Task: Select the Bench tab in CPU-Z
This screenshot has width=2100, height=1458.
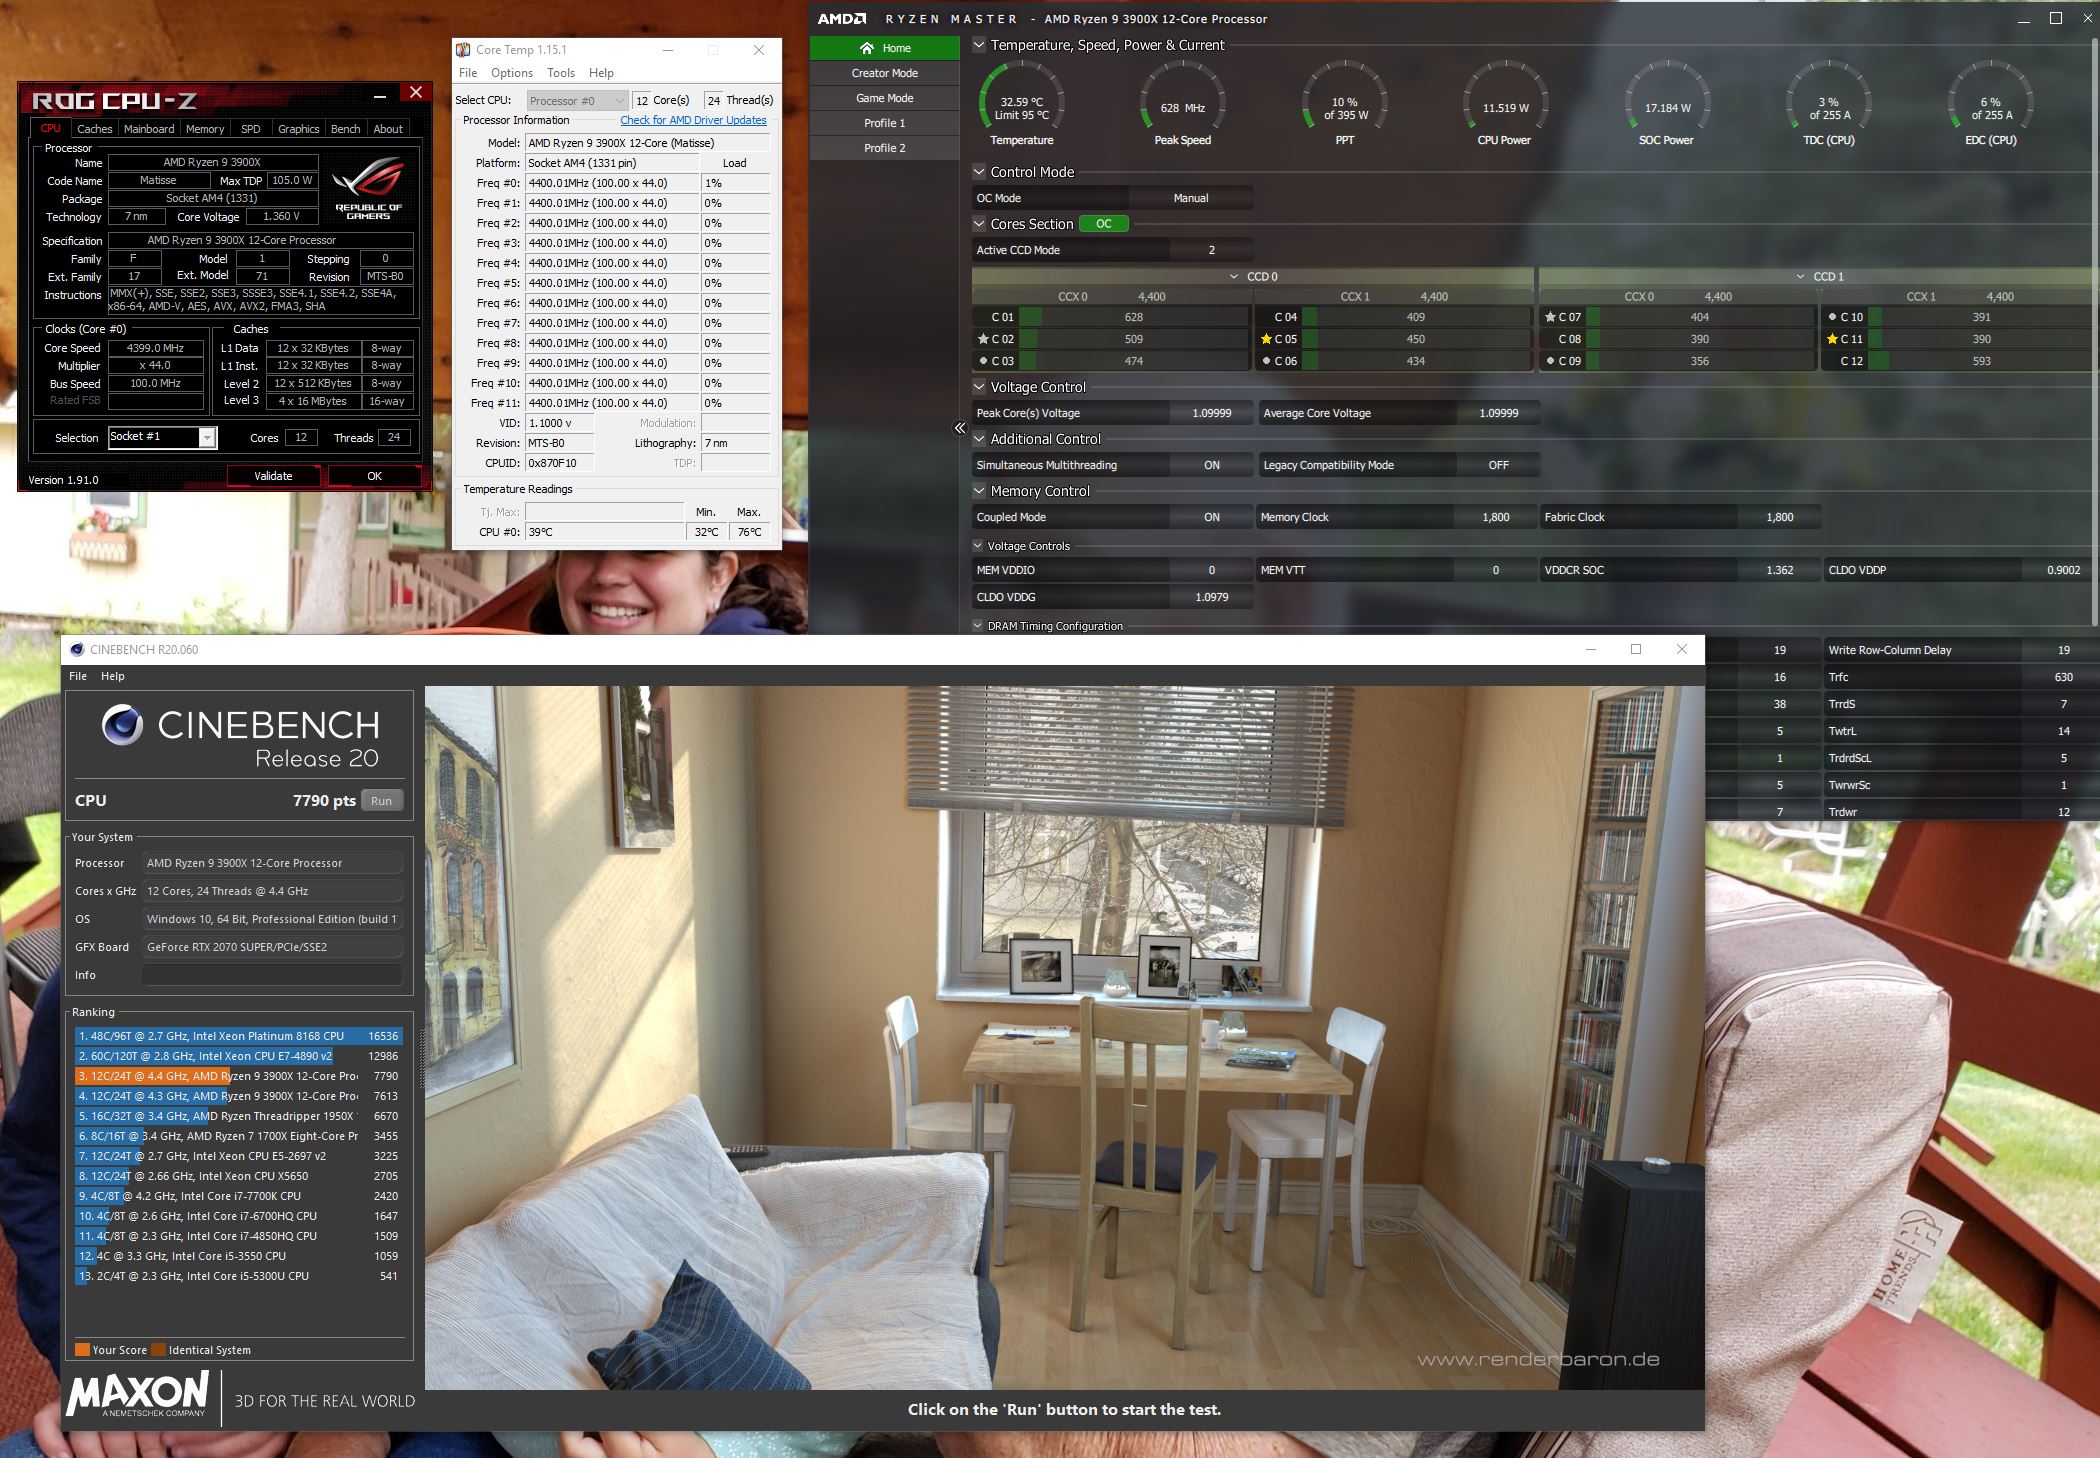Action: click(x=346, y=129)
